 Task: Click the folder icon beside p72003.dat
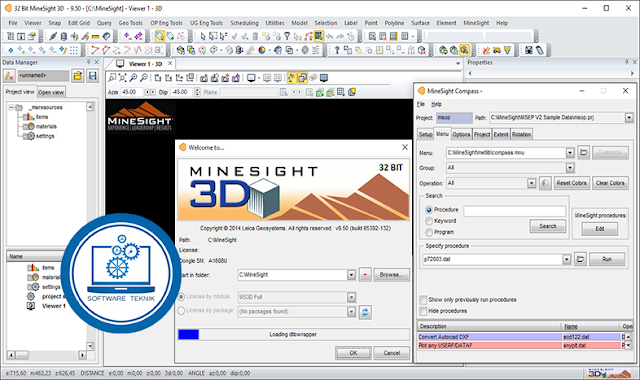click(580, 259)
